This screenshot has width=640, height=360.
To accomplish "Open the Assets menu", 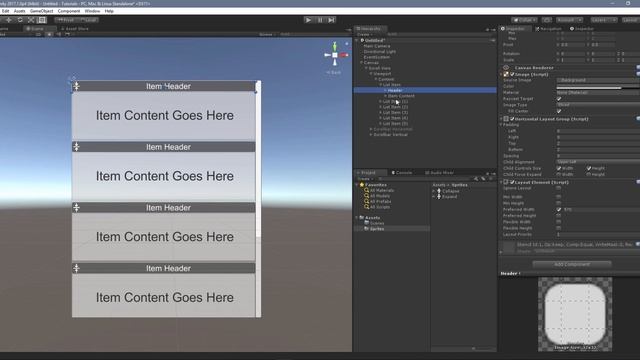I will 19,11.
